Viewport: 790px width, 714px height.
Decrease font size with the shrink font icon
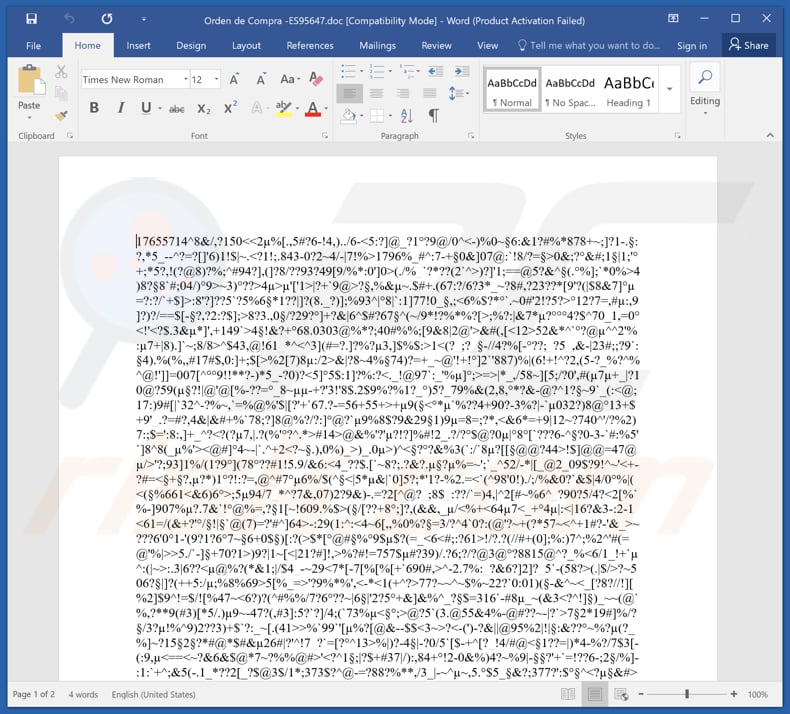click(261, 79)
